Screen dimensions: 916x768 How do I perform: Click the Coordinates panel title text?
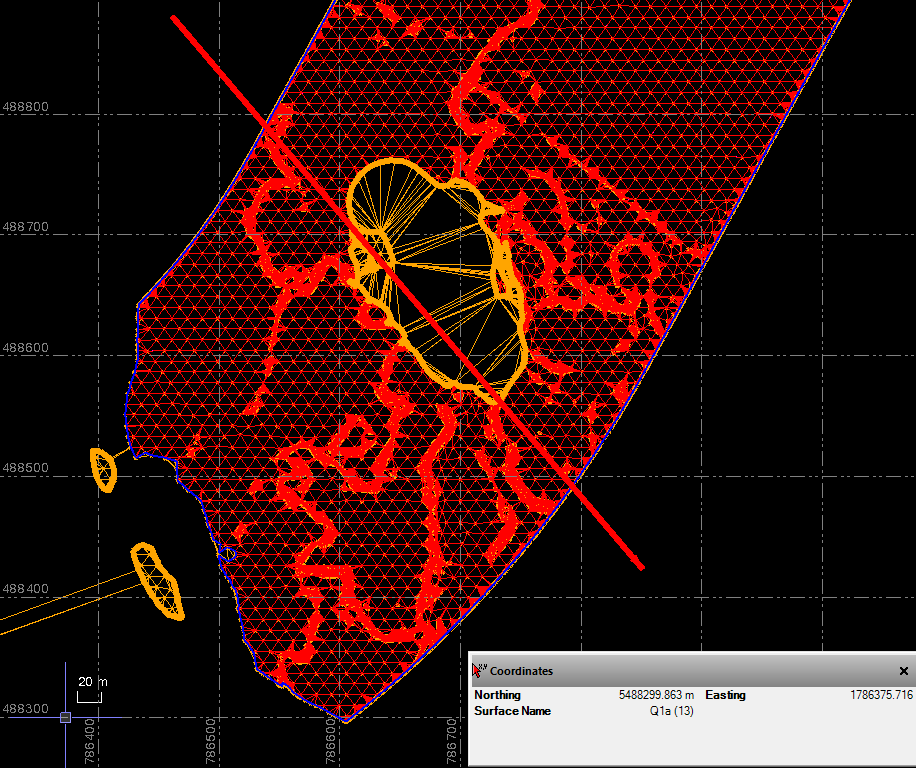[x=521, y=671]
